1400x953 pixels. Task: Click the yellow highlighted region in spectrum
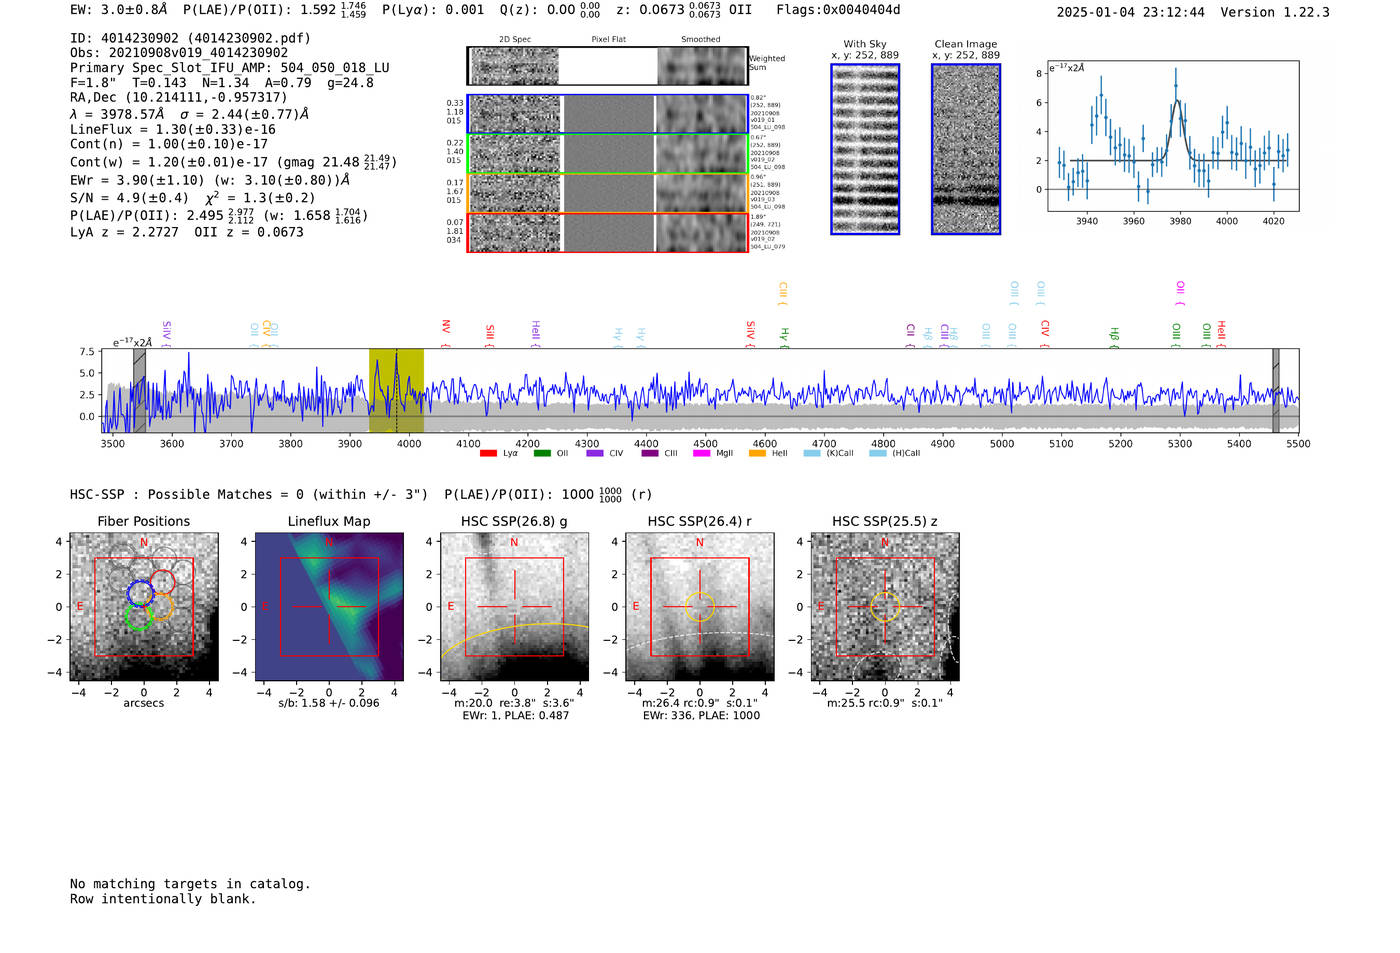tap(396, 391)
